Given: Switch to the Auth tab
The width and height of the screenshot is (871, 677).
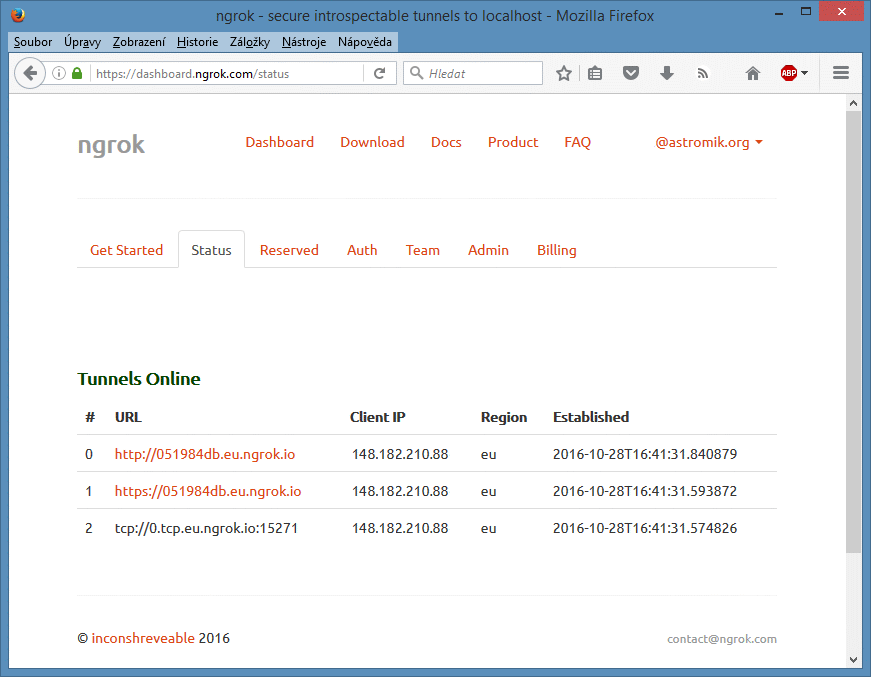Looking at the screenshot, I should pyautogui.click(x=362, y=250).
